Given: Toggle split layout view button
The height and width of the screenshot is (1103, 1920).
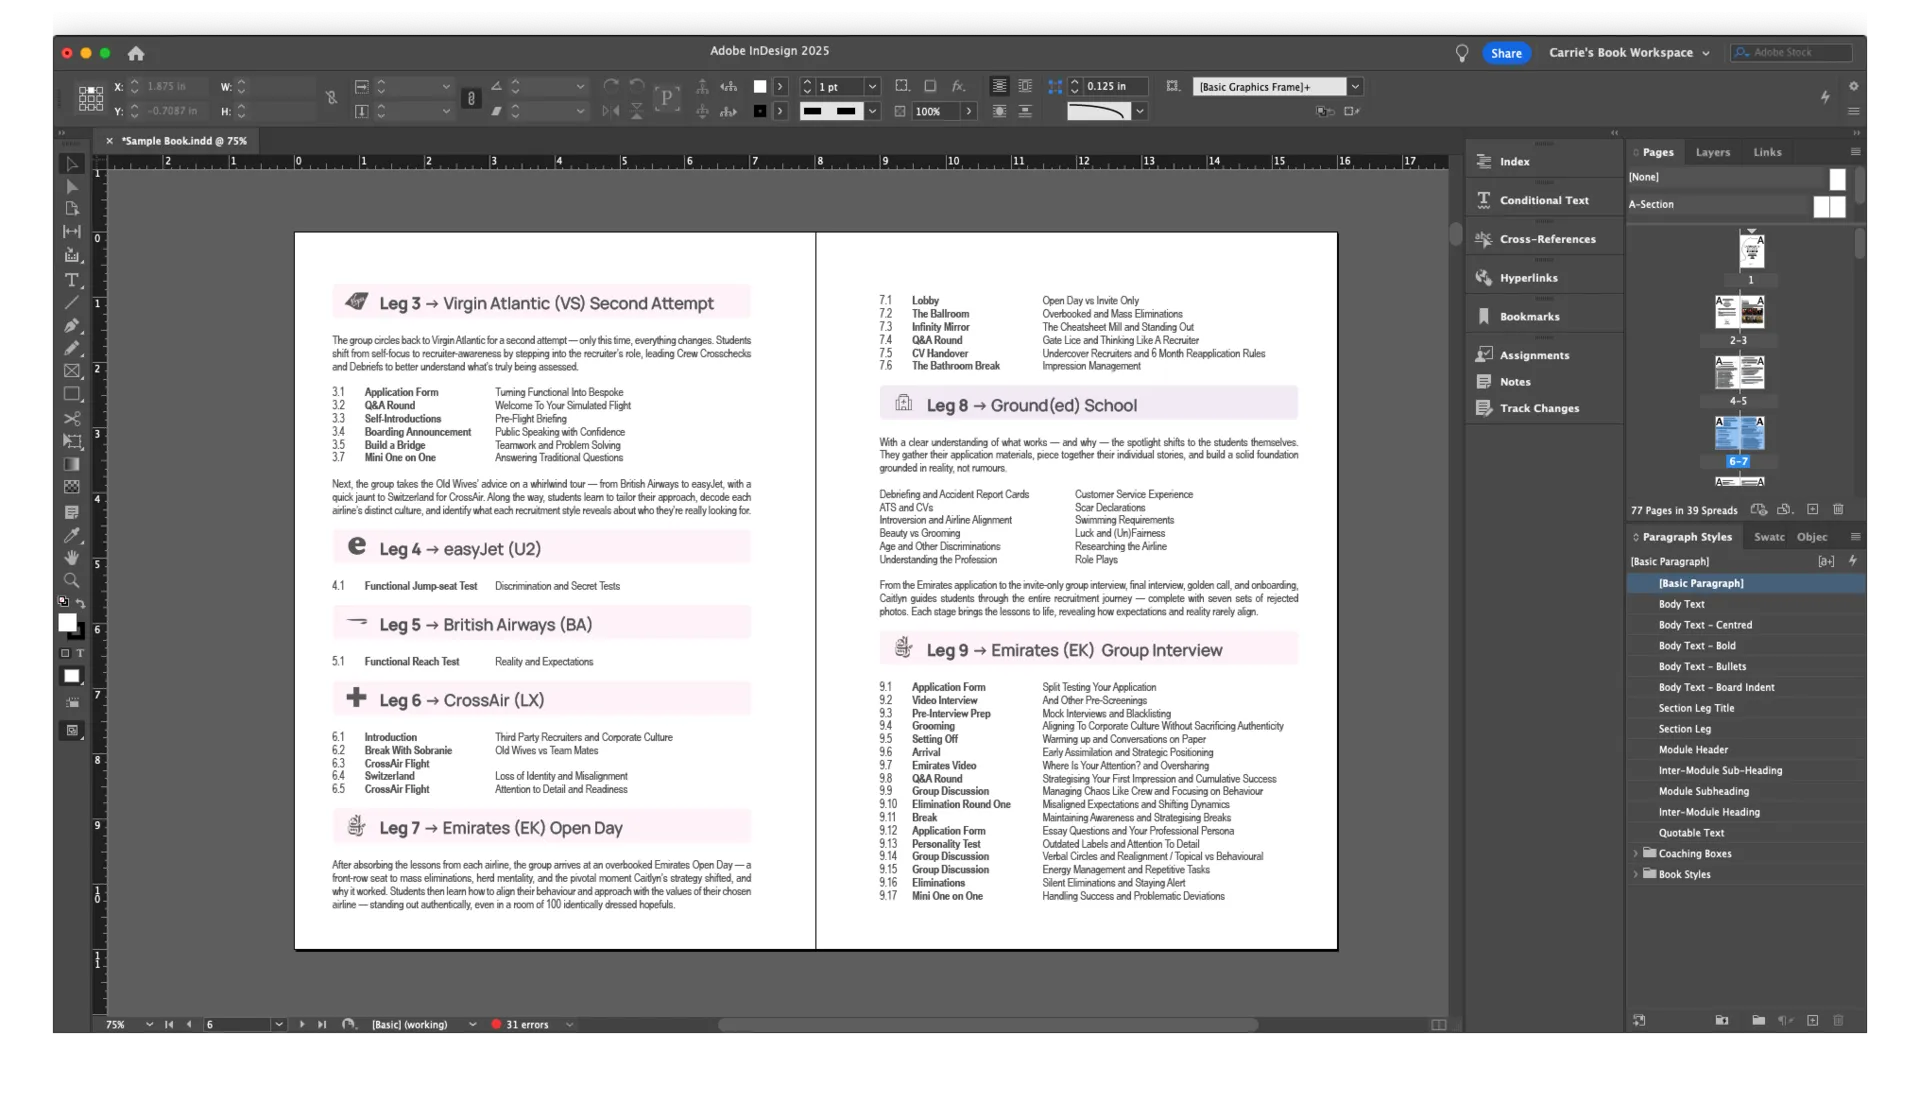Looking at the screenshot, I should click(x=1438, y=1024).
